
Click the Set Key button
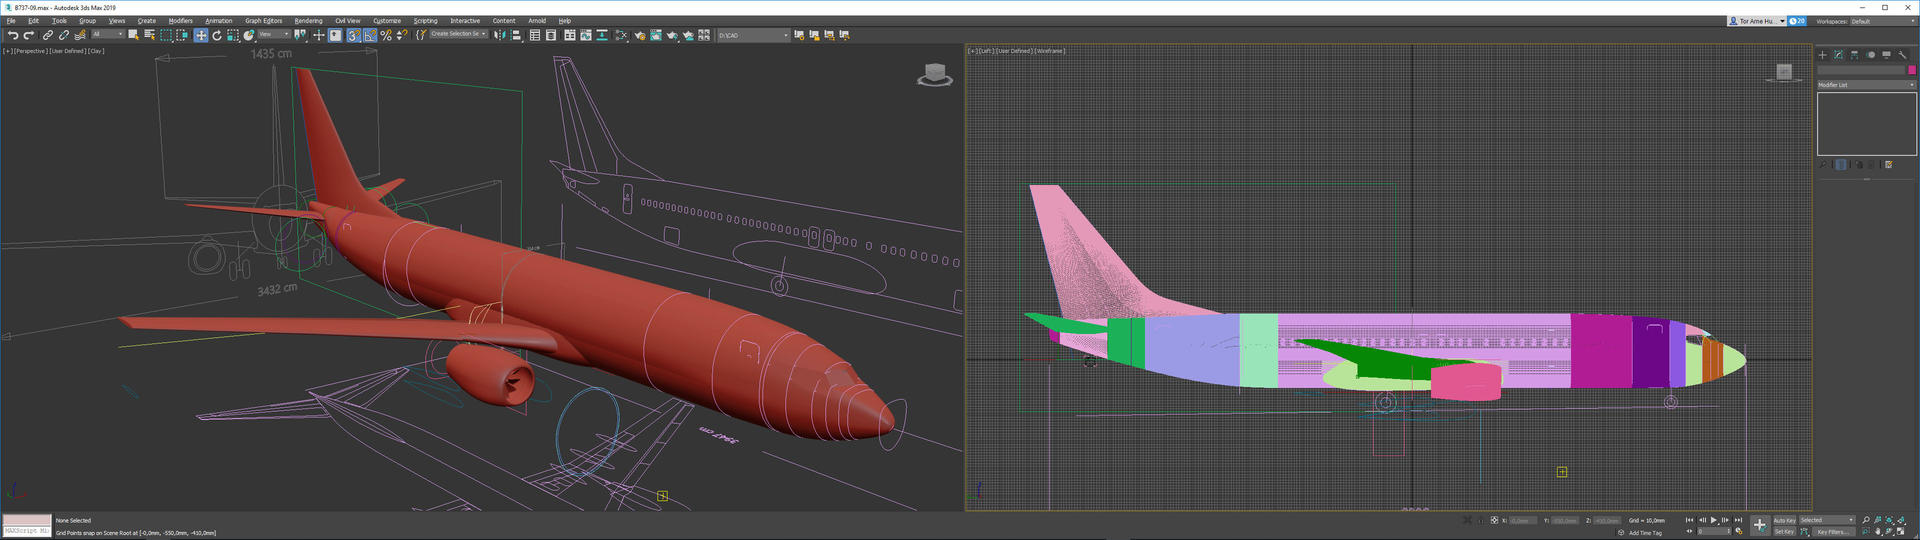[1784, 532]
